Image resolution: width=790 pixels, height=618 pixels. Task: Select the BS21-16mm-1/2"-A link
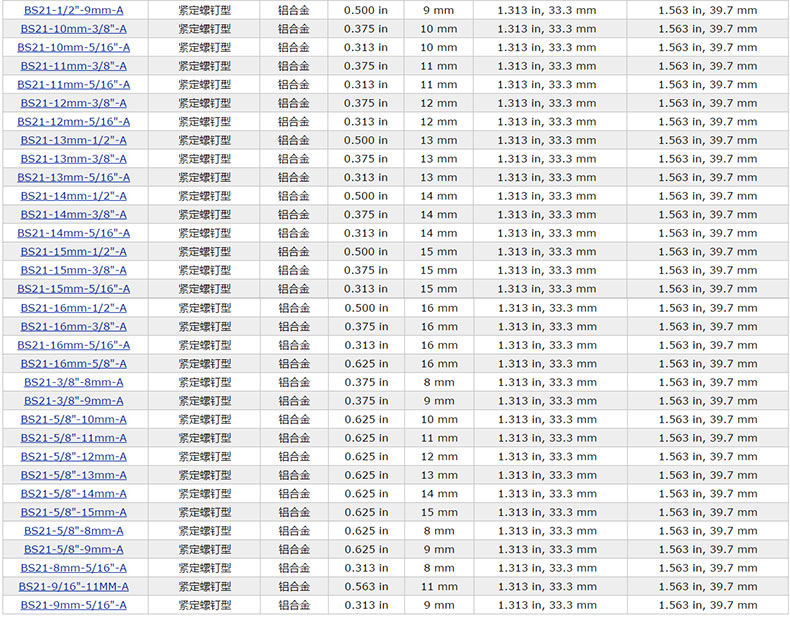coord(74,308)
